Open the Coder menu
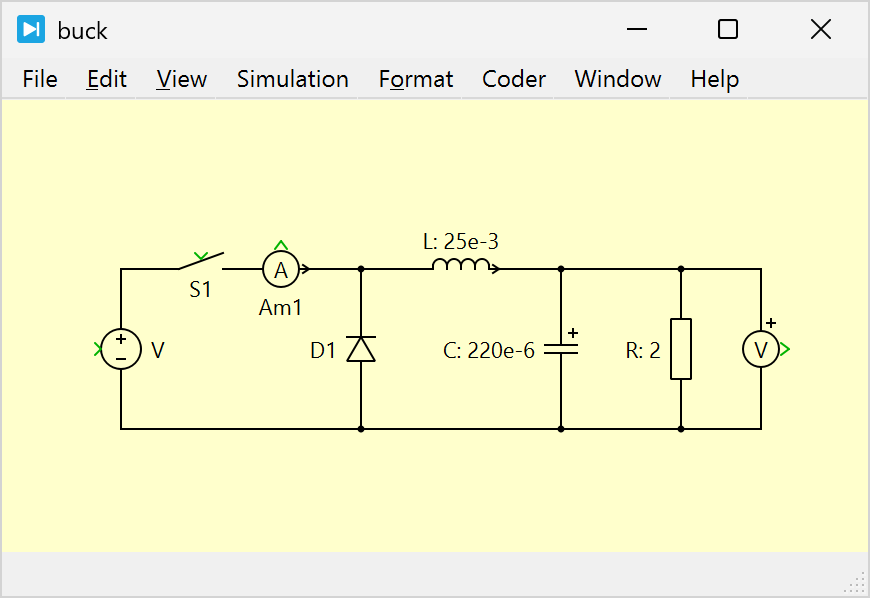Viewport: 870px width, 598px height. [514, 79]
